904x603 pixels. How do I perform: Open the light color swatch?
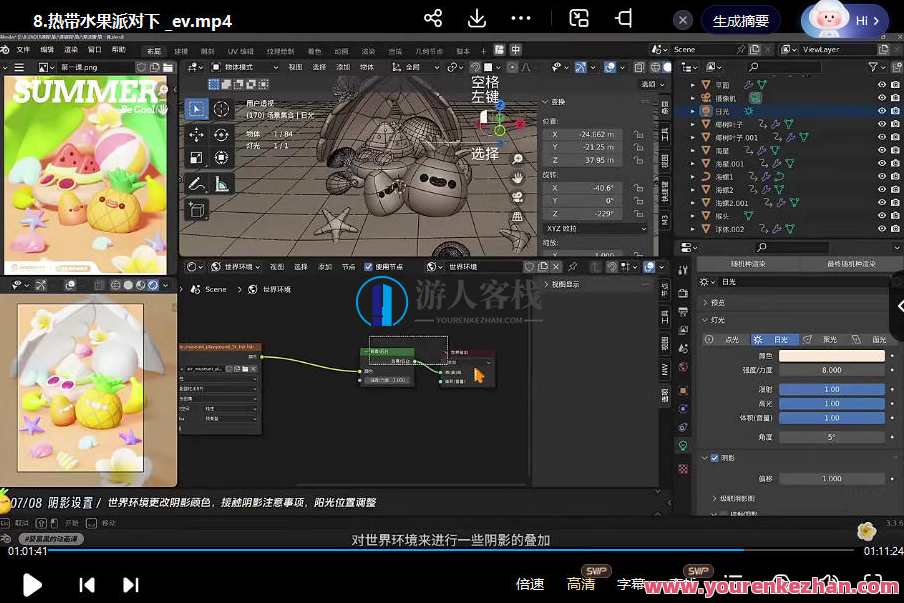click(x=831, y=356)
